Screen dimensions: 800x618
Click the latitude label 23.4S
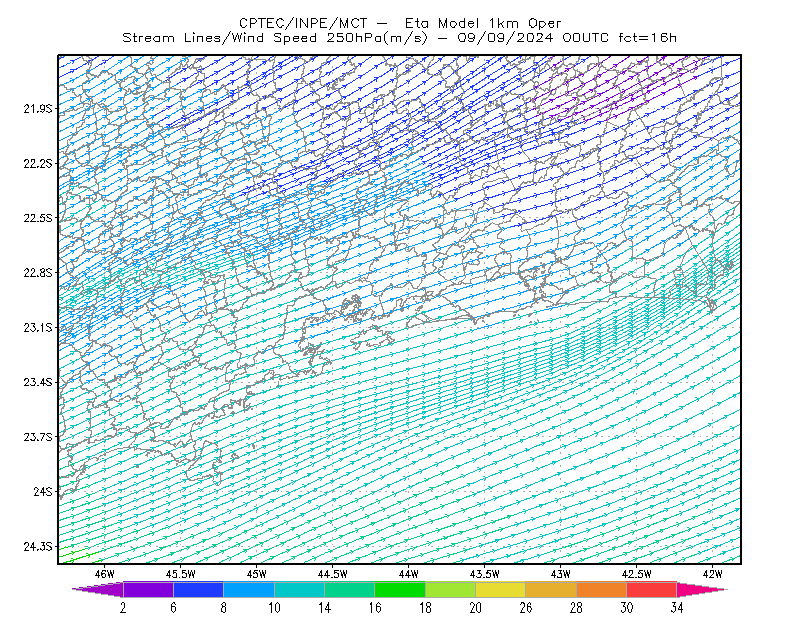pyautogui.click(x=38, y=382)
